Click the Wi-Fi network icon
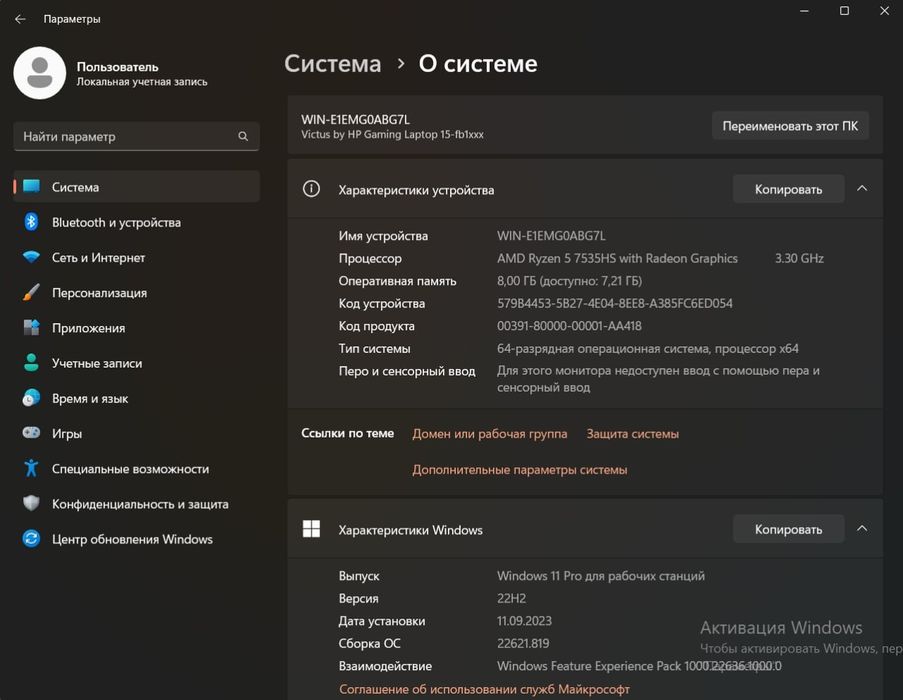The height and width of the screenshot is (700, 903). tap(31, 257)
